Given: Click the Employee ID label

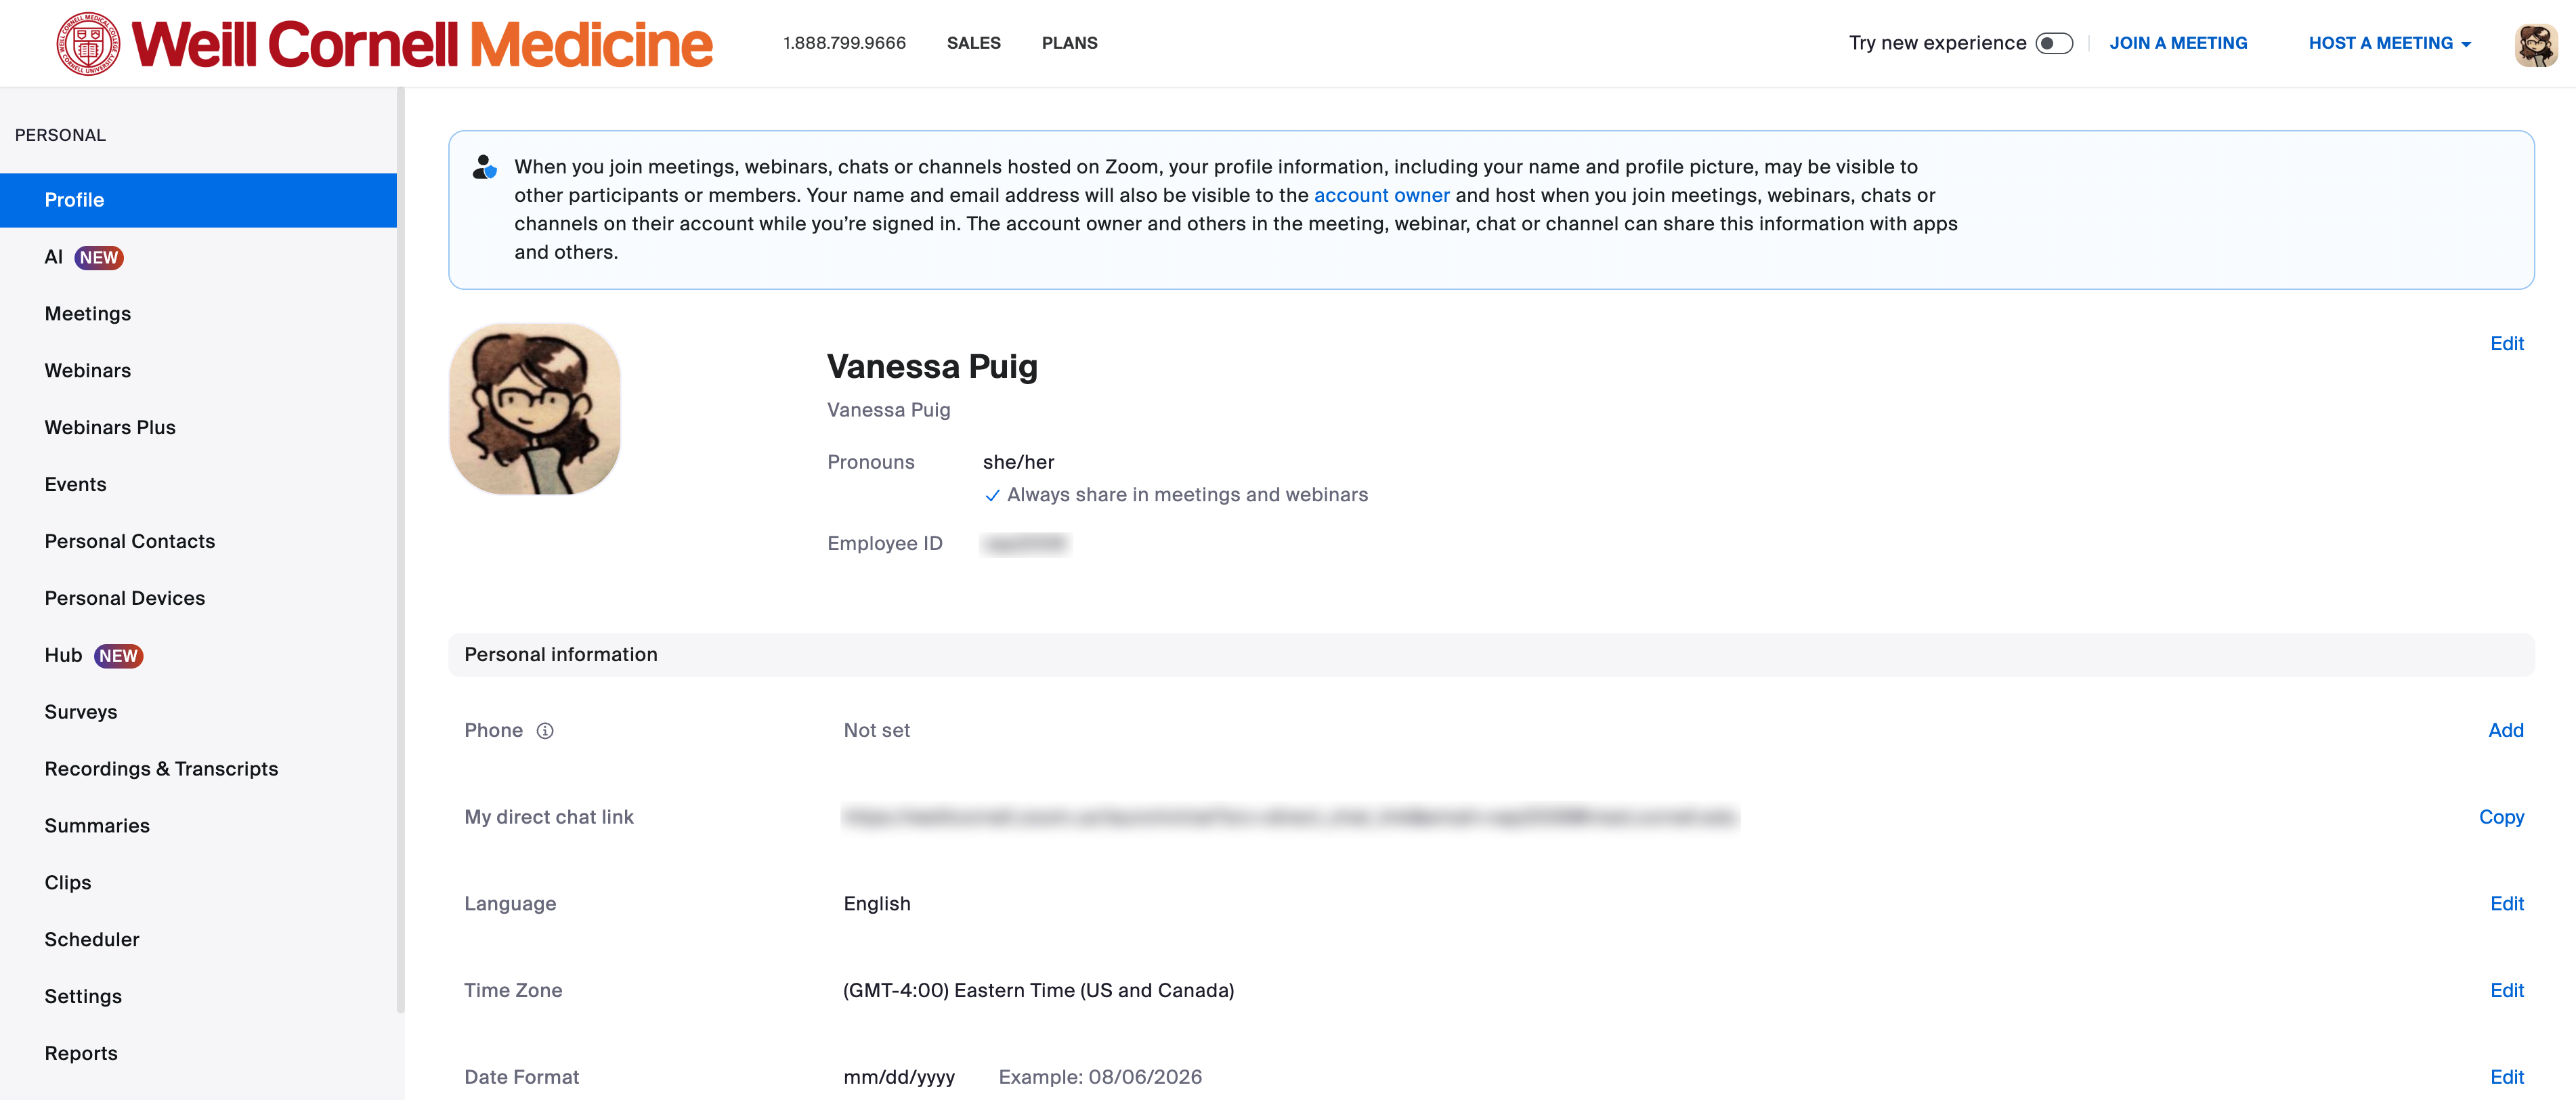Looking at the screenshot, I should click(x=884, y=544).
